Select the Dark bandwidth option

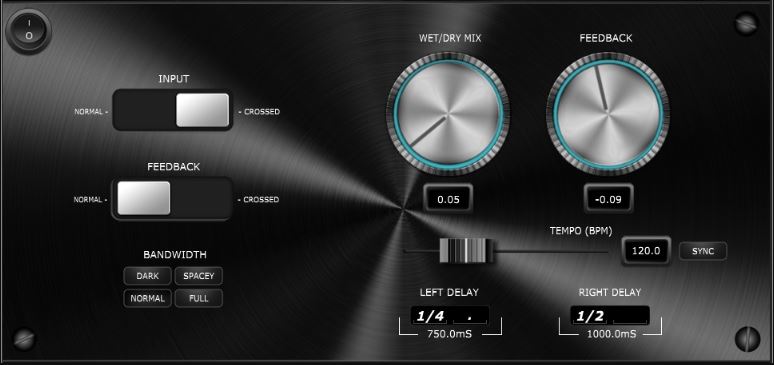pos(148,276)
